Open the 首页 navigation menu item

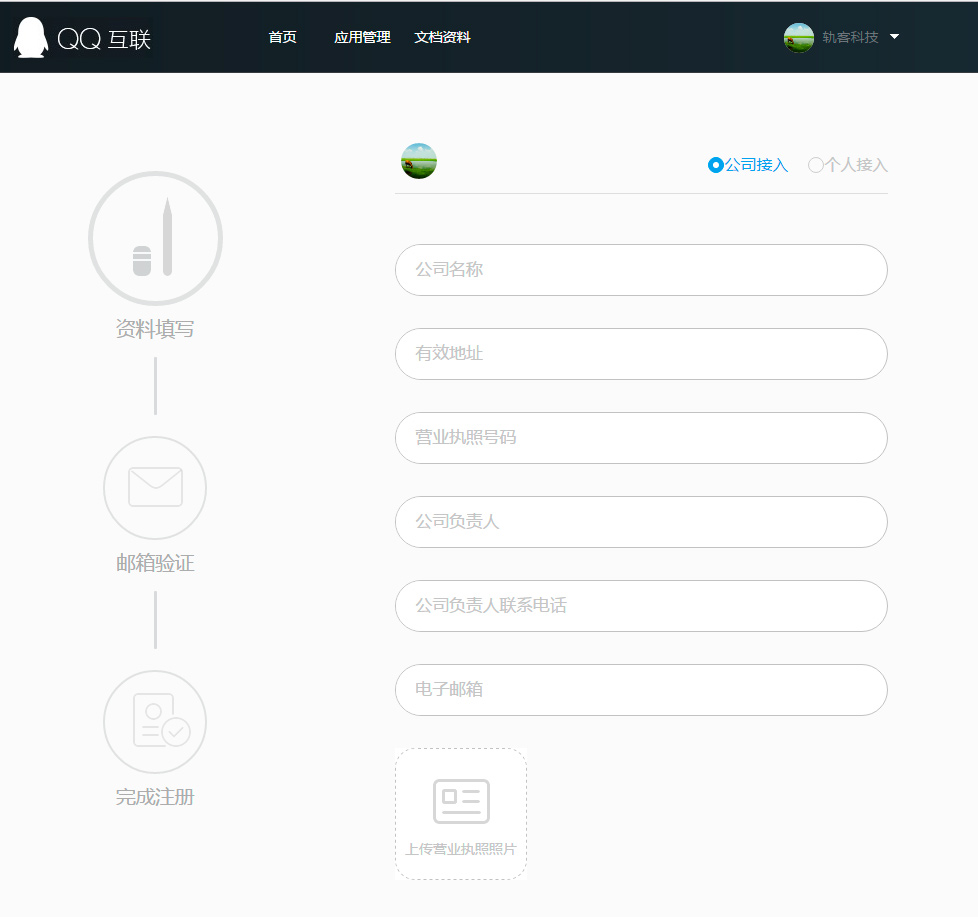(x=282, y=38)
